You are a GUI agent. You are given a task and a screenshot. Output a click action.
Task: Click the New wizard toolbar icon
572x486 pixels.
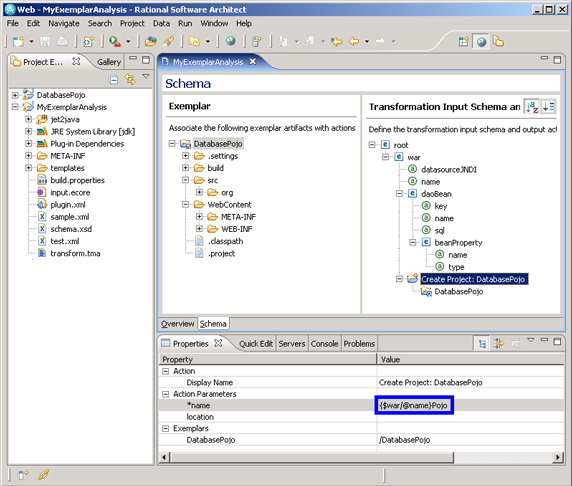[18, 41]
